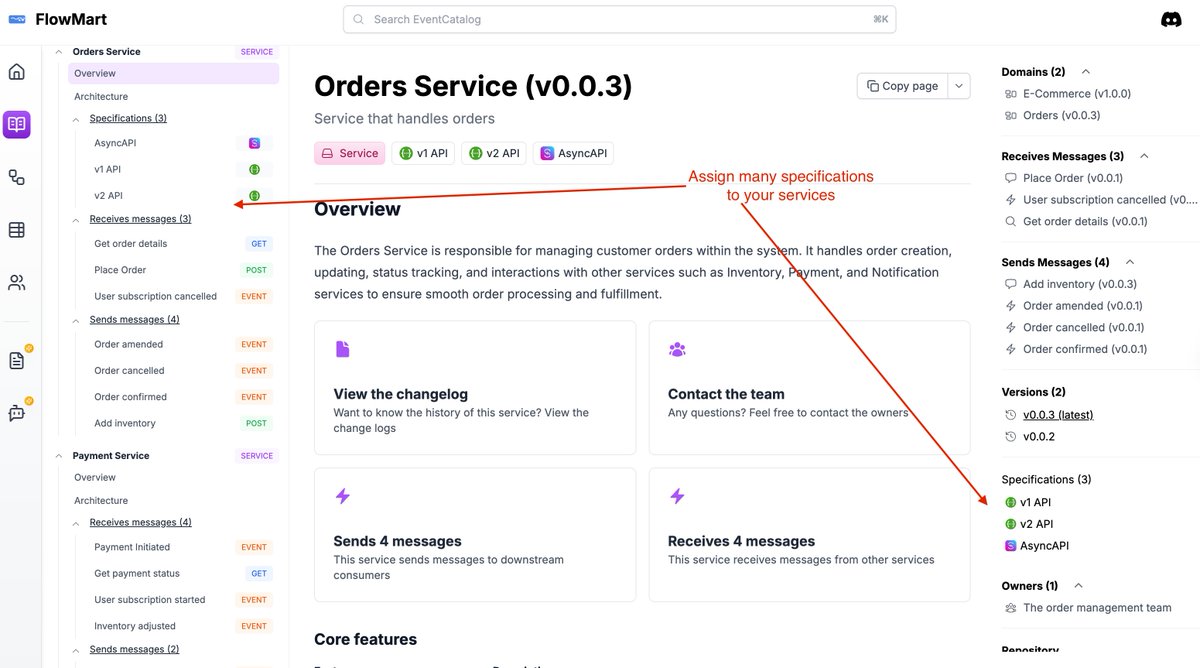Click the changelog file icon on card
This screenshot has height=668, width=1200.
342,349
